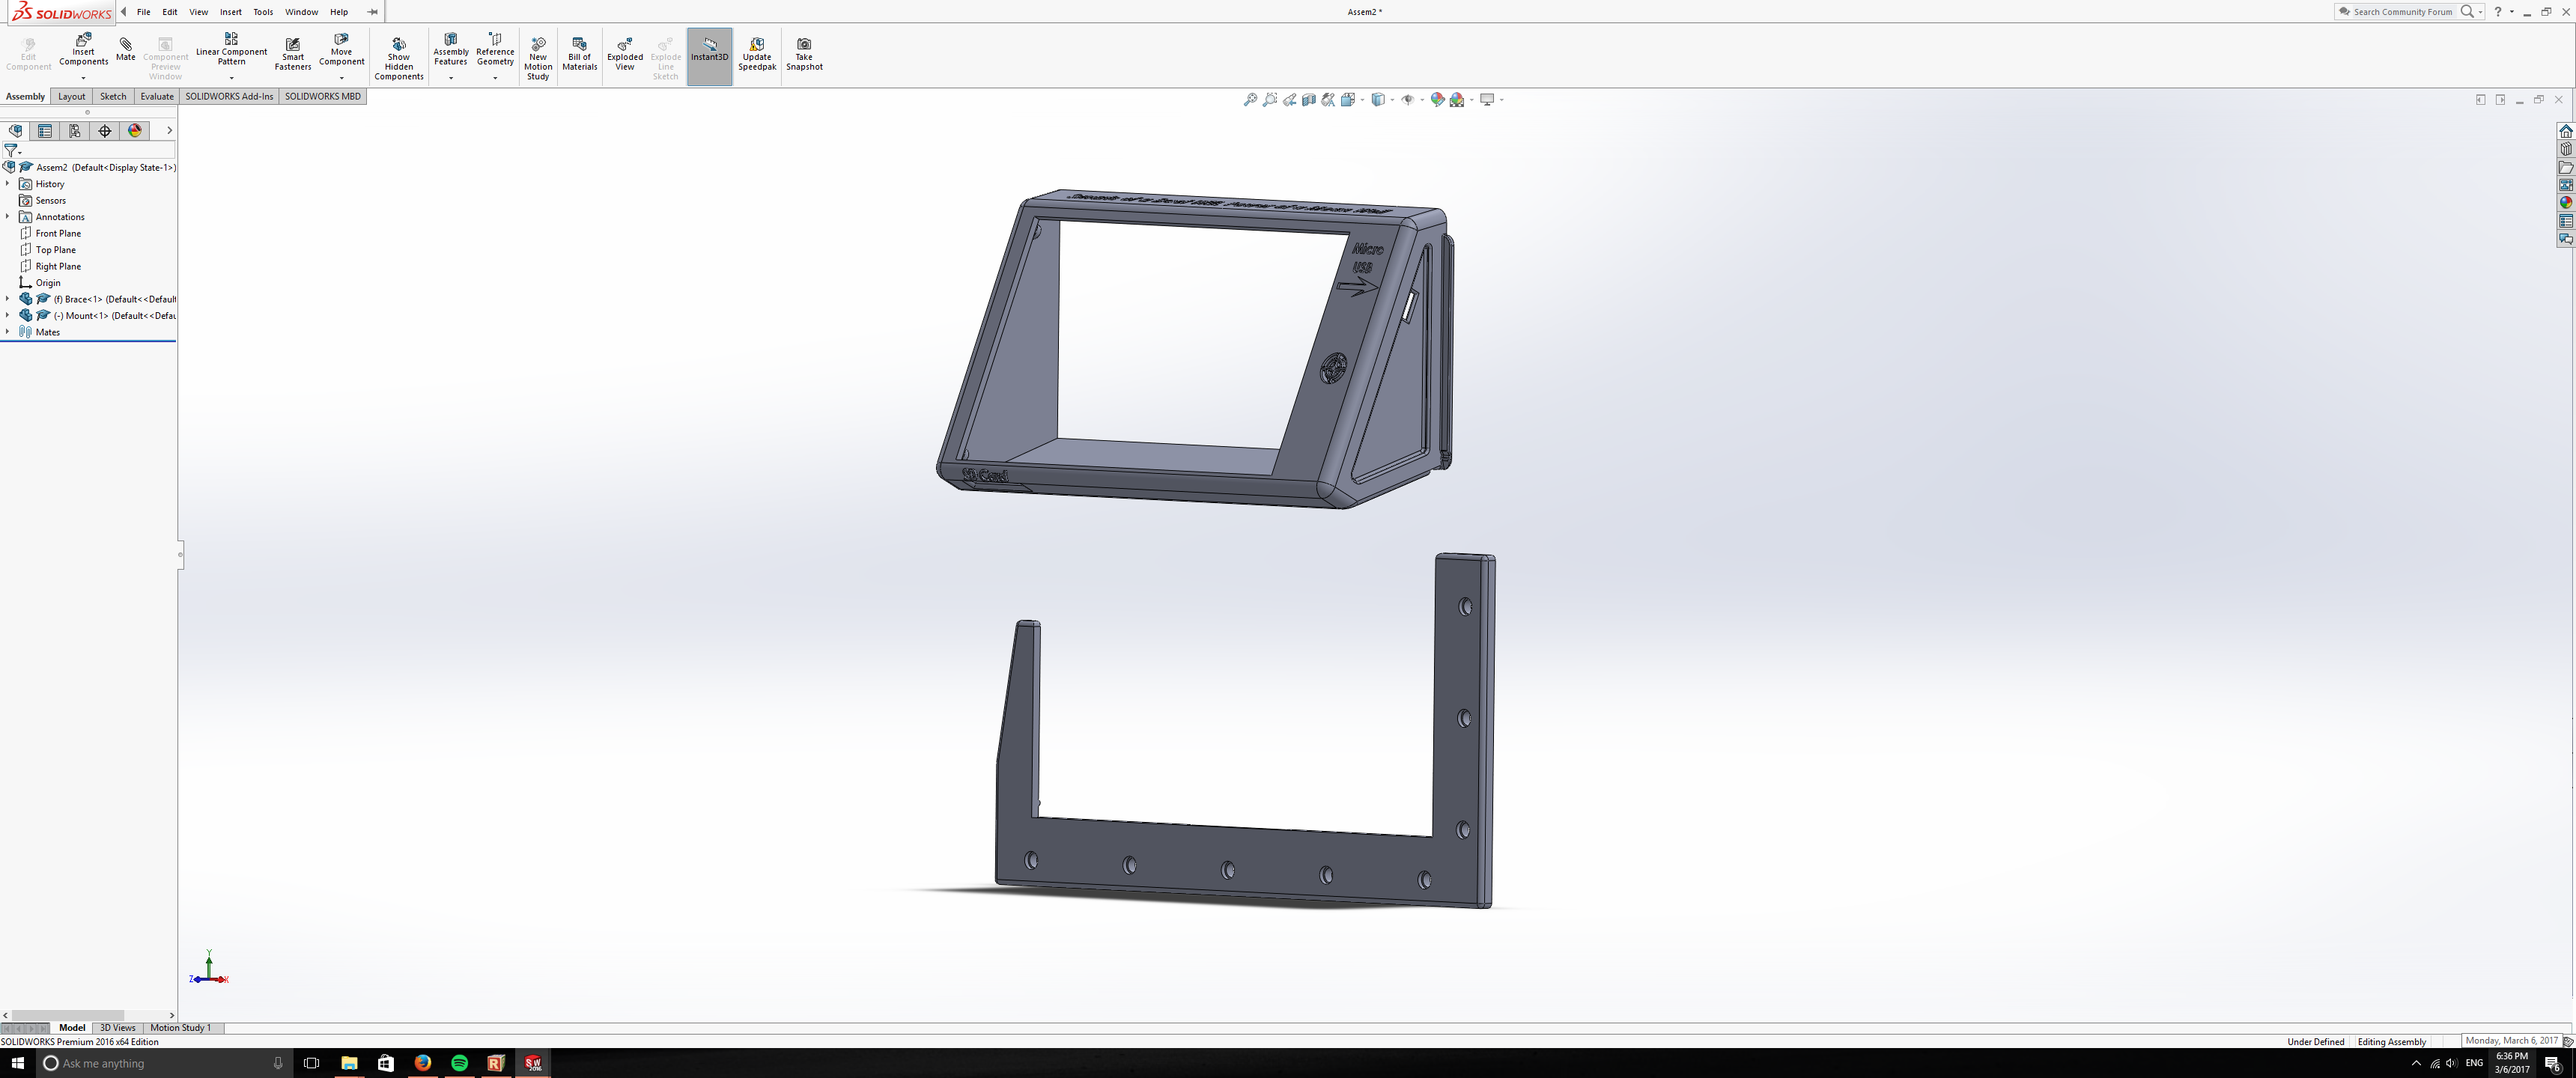2576x1078 pixels.
Task: Open Dynamic Annotation Views icon
Action: click(1328, 99)
